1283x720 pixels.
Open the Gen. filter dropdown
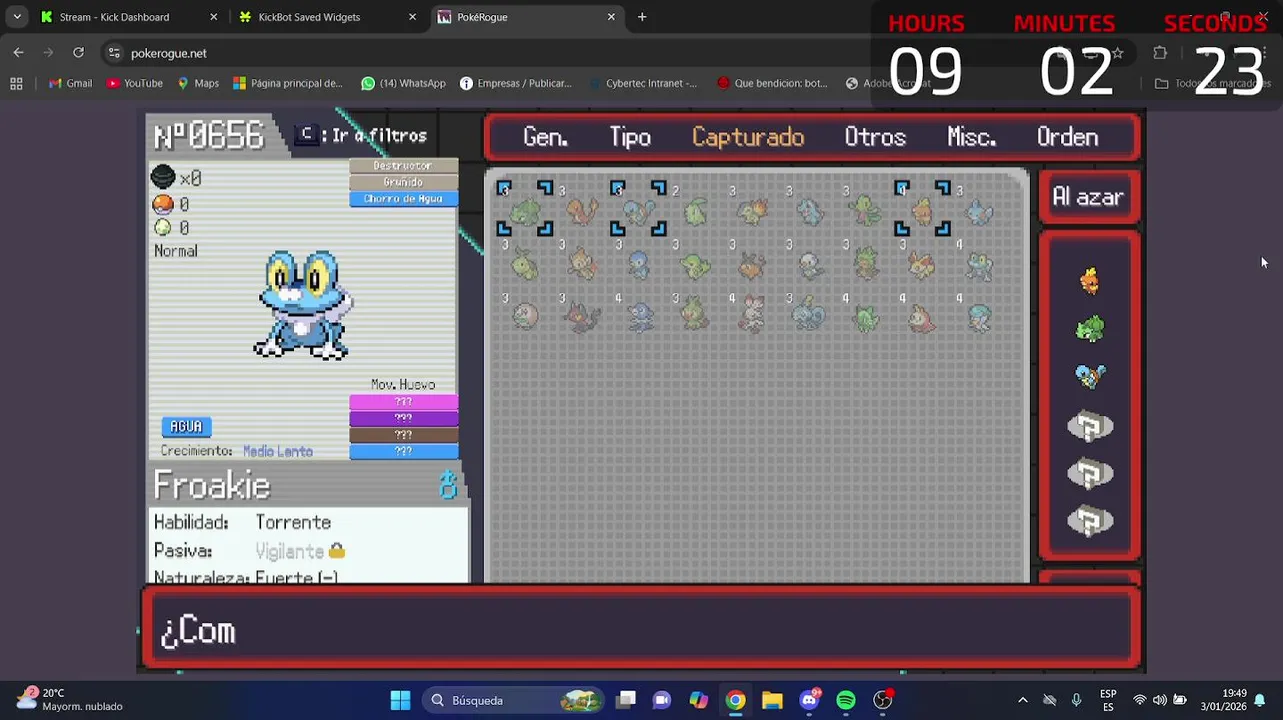(x=545, y=138)
